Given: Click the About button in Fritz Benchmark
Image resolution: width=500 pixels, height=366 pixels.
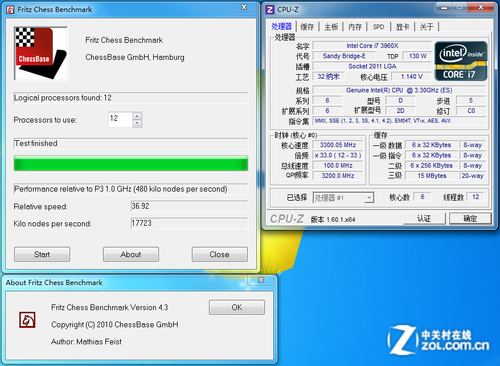Looking at the screenshot, I should tap(131, 254).
